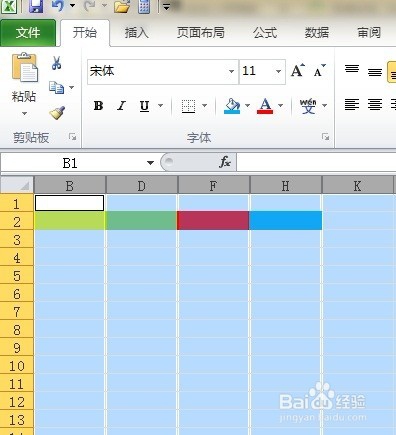Image resolution: width=396 pixels, height=435 pixels.
Task: Switch to the 开始 tab
Action: 85,33
